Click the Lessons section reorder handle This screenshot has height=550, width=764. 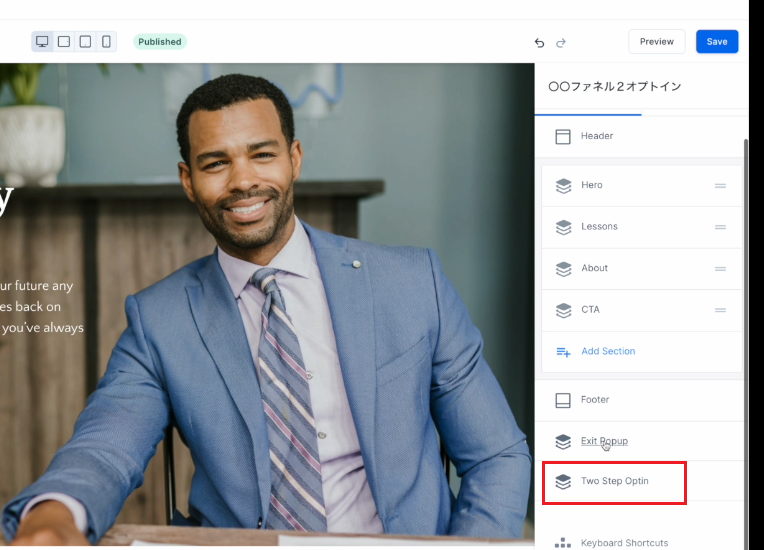click(720, 227)
